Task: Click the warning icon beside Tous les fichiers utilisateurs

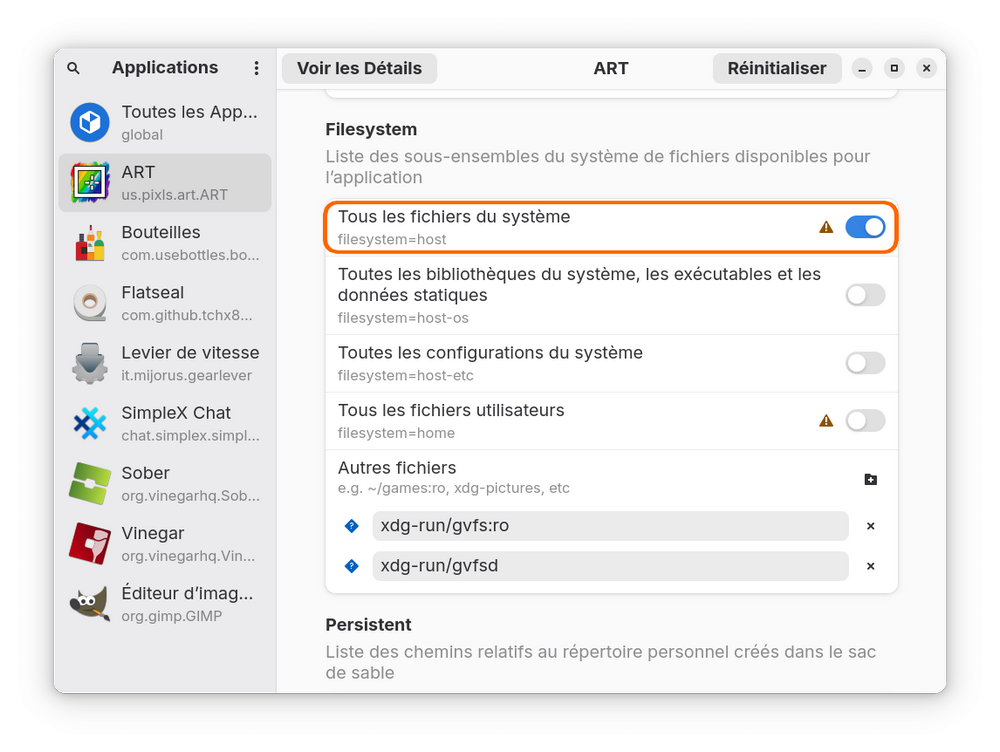Action: pos(826,421)
